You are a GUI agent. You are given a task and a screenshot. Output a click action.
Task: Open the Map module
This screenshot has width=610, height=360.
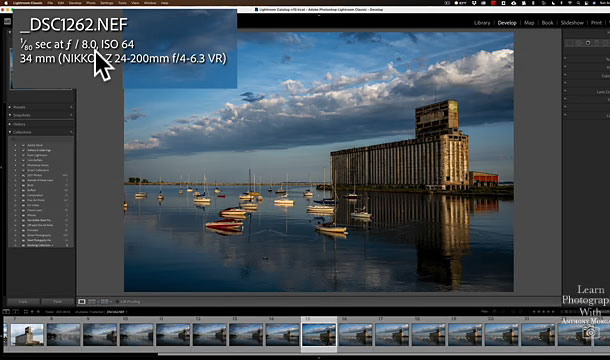click(x=529, y=23)
